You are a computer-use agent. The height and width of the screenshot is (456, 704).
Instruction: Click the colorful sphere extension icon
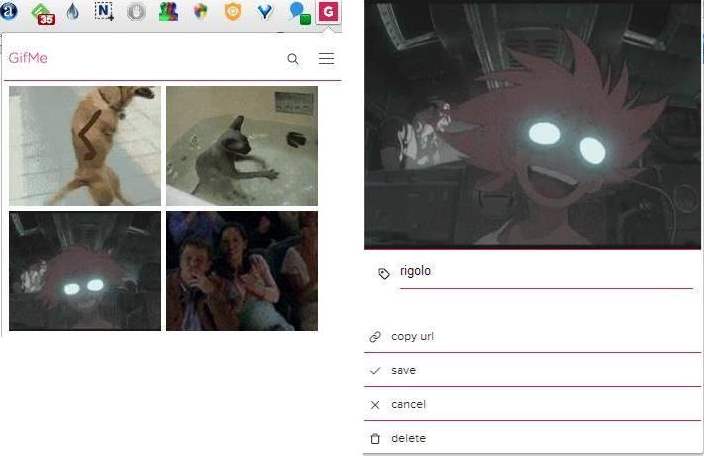pos(200,12)
